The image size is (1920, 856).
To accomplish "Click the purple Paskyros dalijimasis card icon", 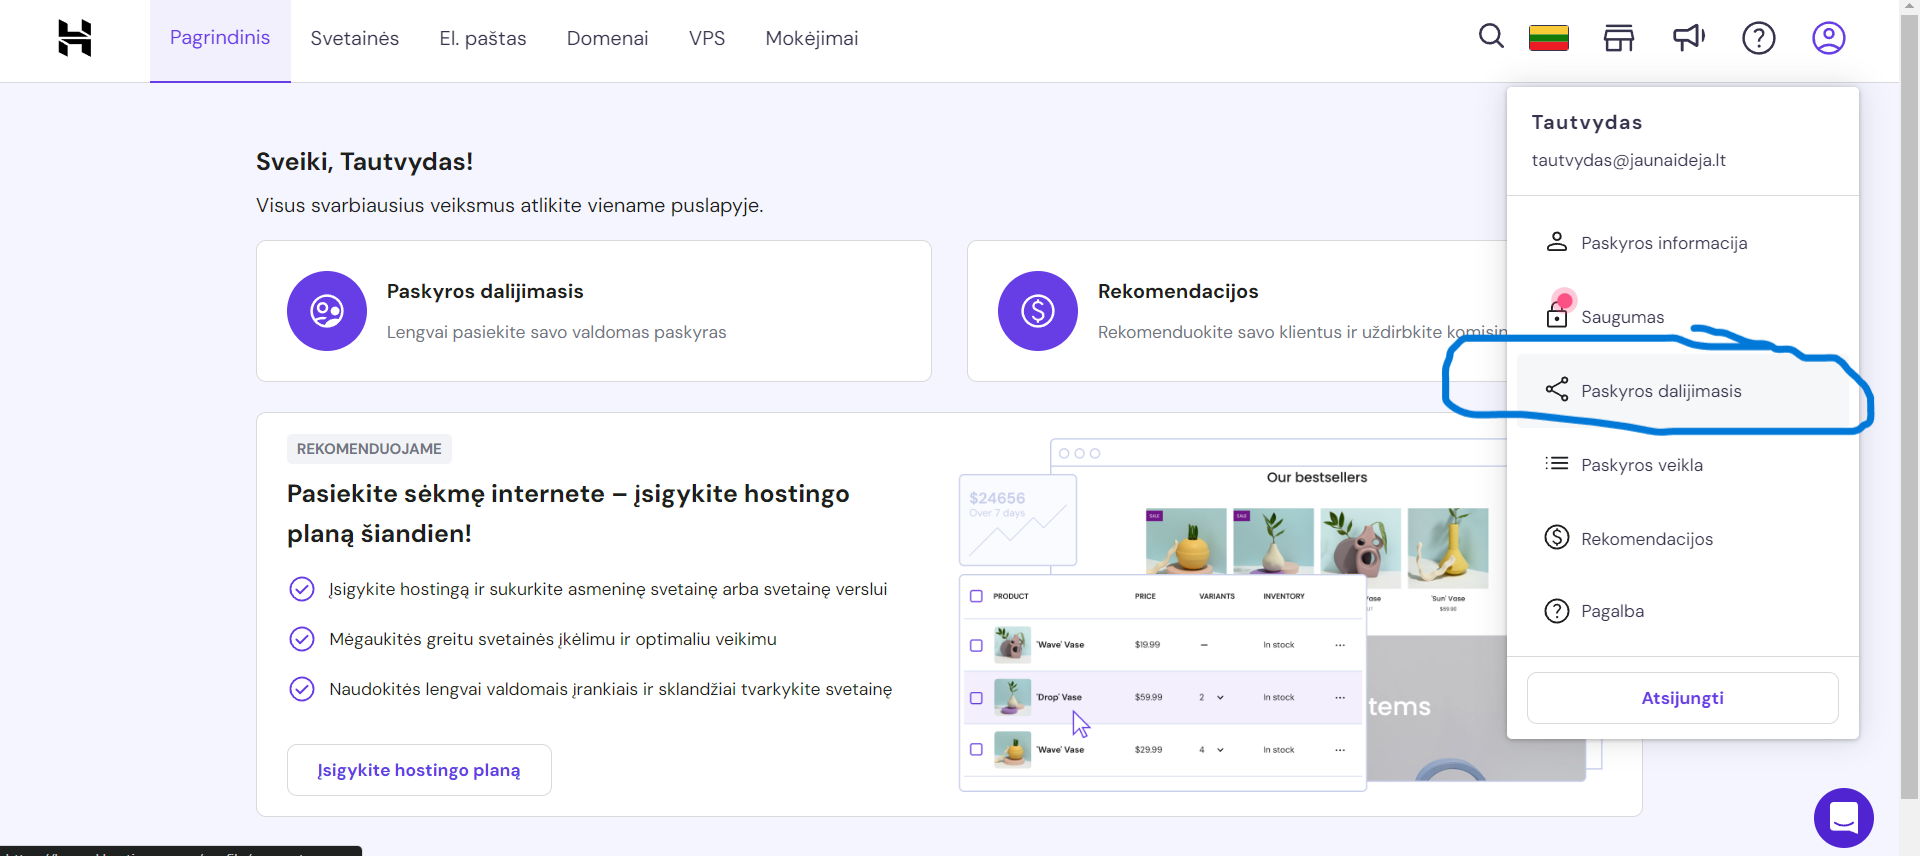I will [327, 311].
